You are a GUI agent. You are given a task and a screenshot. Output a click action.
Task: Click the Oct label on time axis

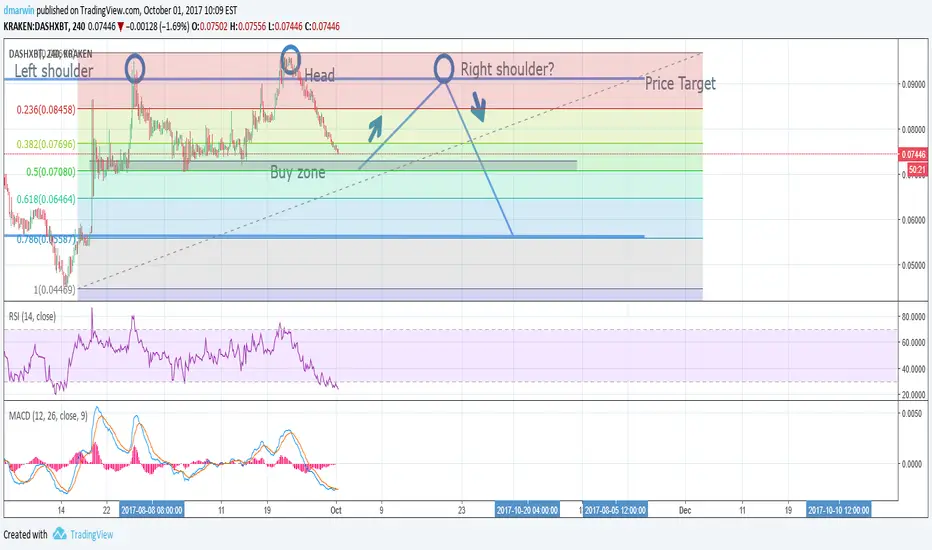coord(336,510)
